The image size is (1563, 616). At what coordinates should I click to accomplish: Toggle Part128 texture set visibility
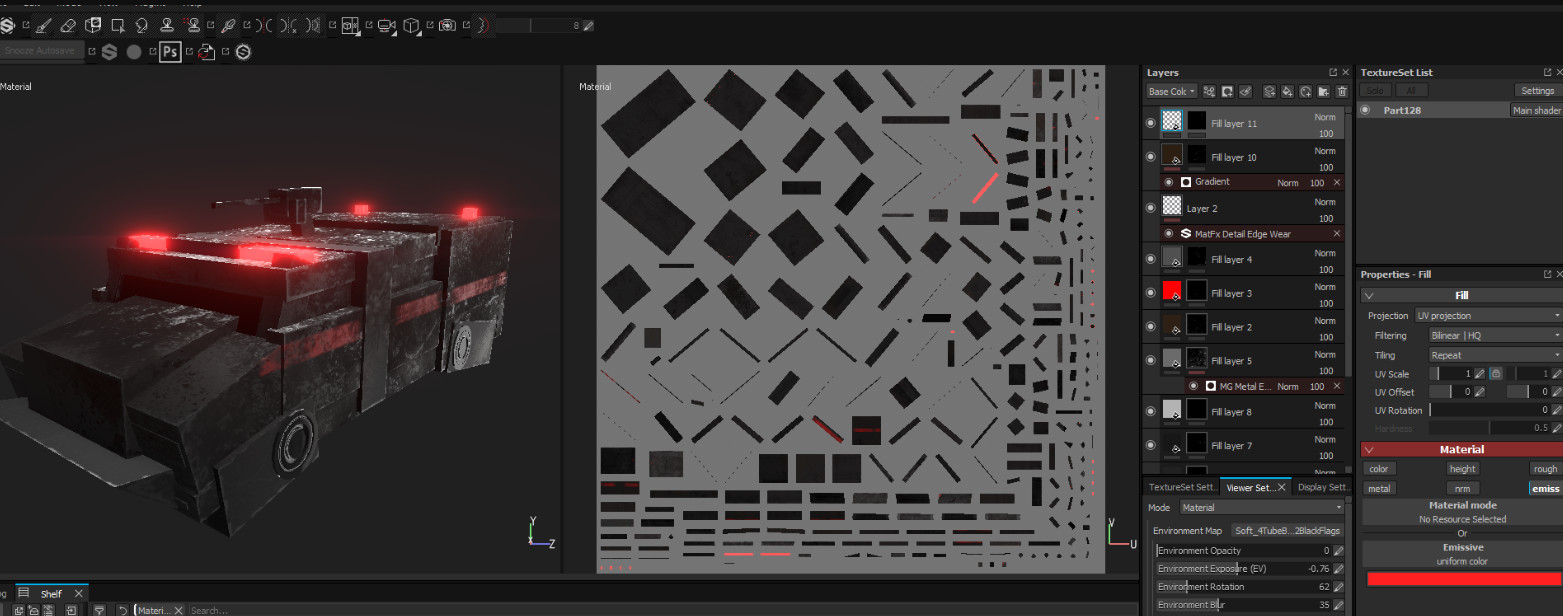tap(1366, 110)
